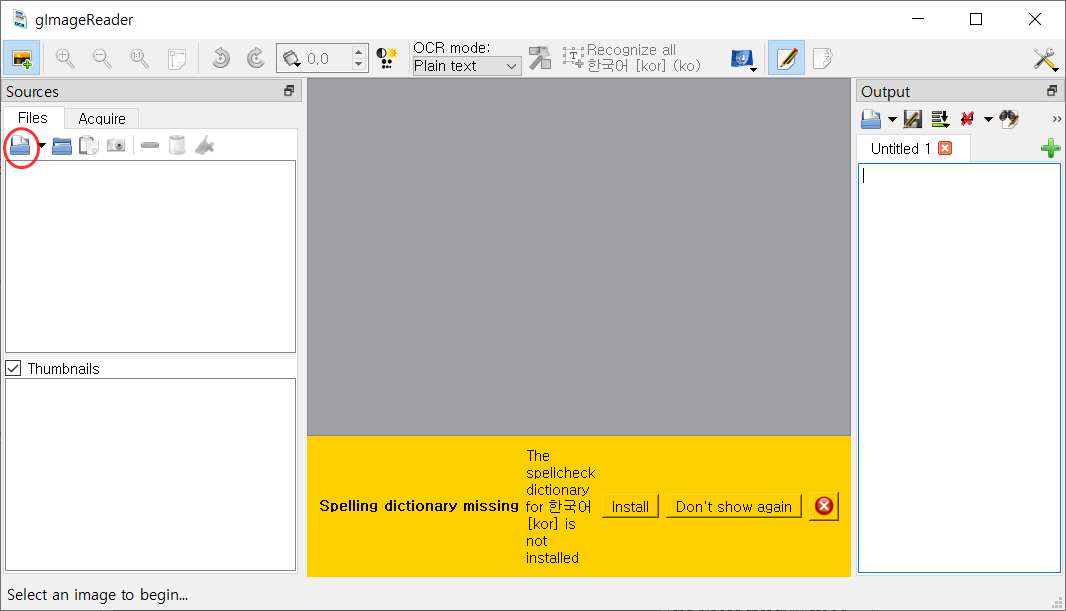
Task: Paste image from clipboard
Action: click(x=88, y=145)
